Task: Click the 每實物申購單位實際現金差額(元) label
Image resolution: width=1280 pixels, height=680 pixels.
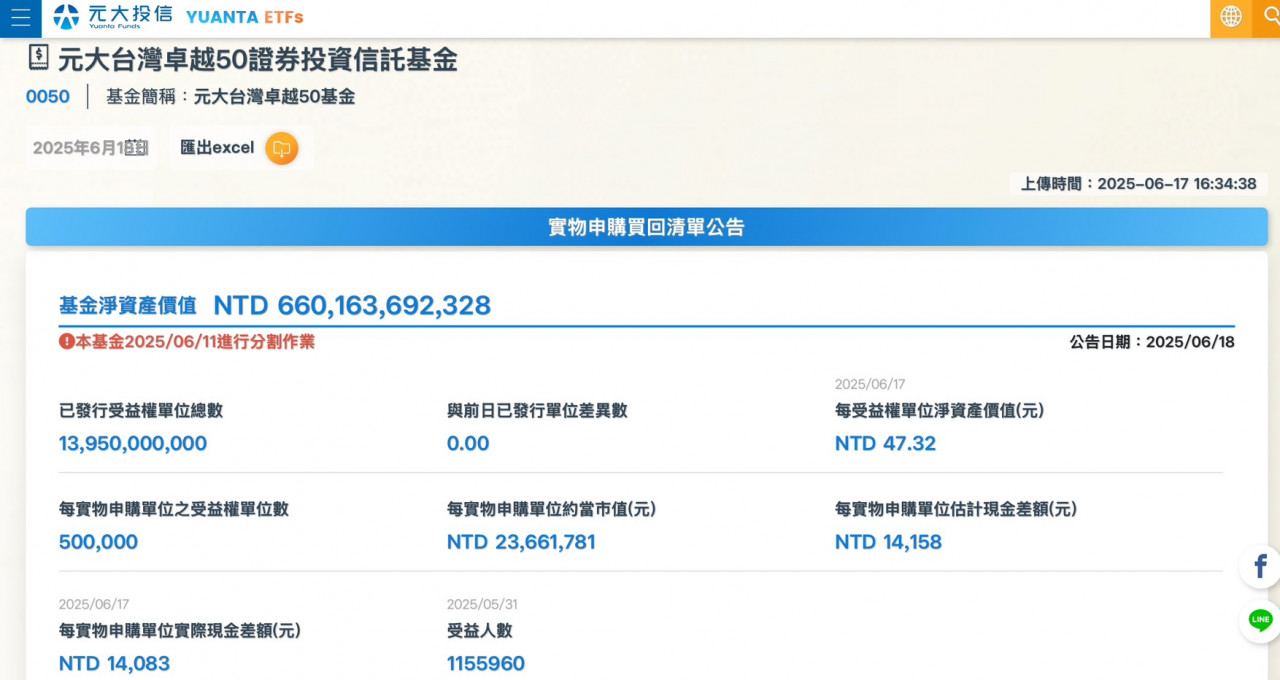Action: tap(180, 631)
